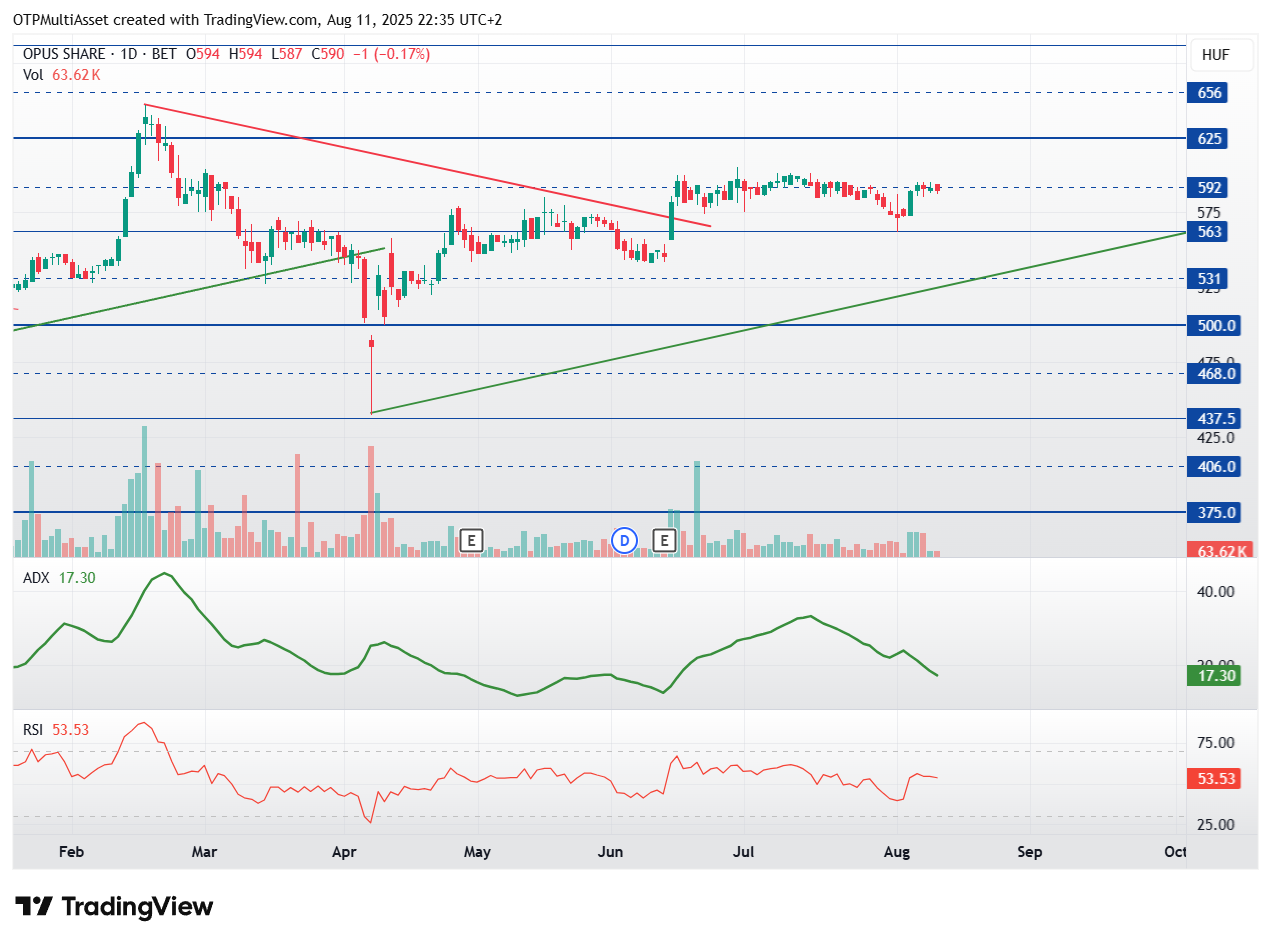Click the red volume tag 63.62K
Viewport: 1271px width, 944px height.
pos(1218,551)
